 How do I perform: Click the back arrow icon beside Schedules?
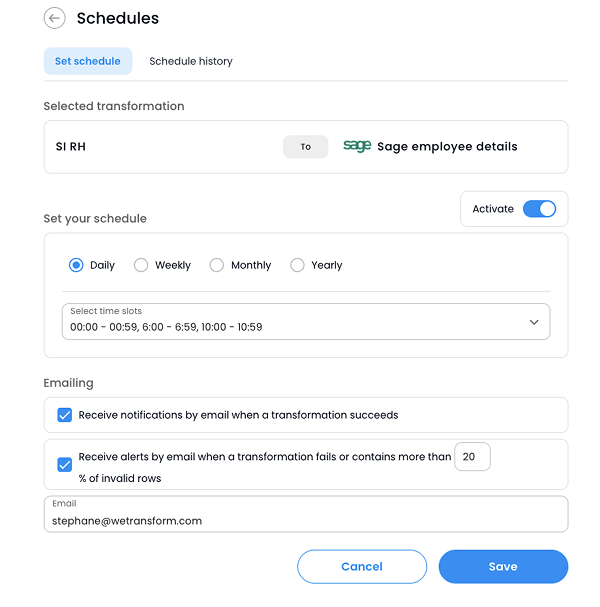(x=55, y=18)
